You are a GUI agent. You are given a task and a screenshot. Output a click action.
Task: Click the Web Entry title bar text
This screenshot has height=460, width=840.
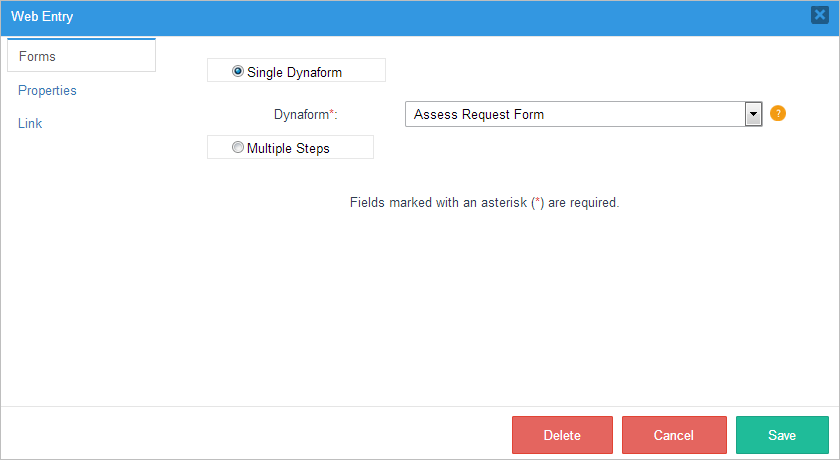click(x=42, y=17)
